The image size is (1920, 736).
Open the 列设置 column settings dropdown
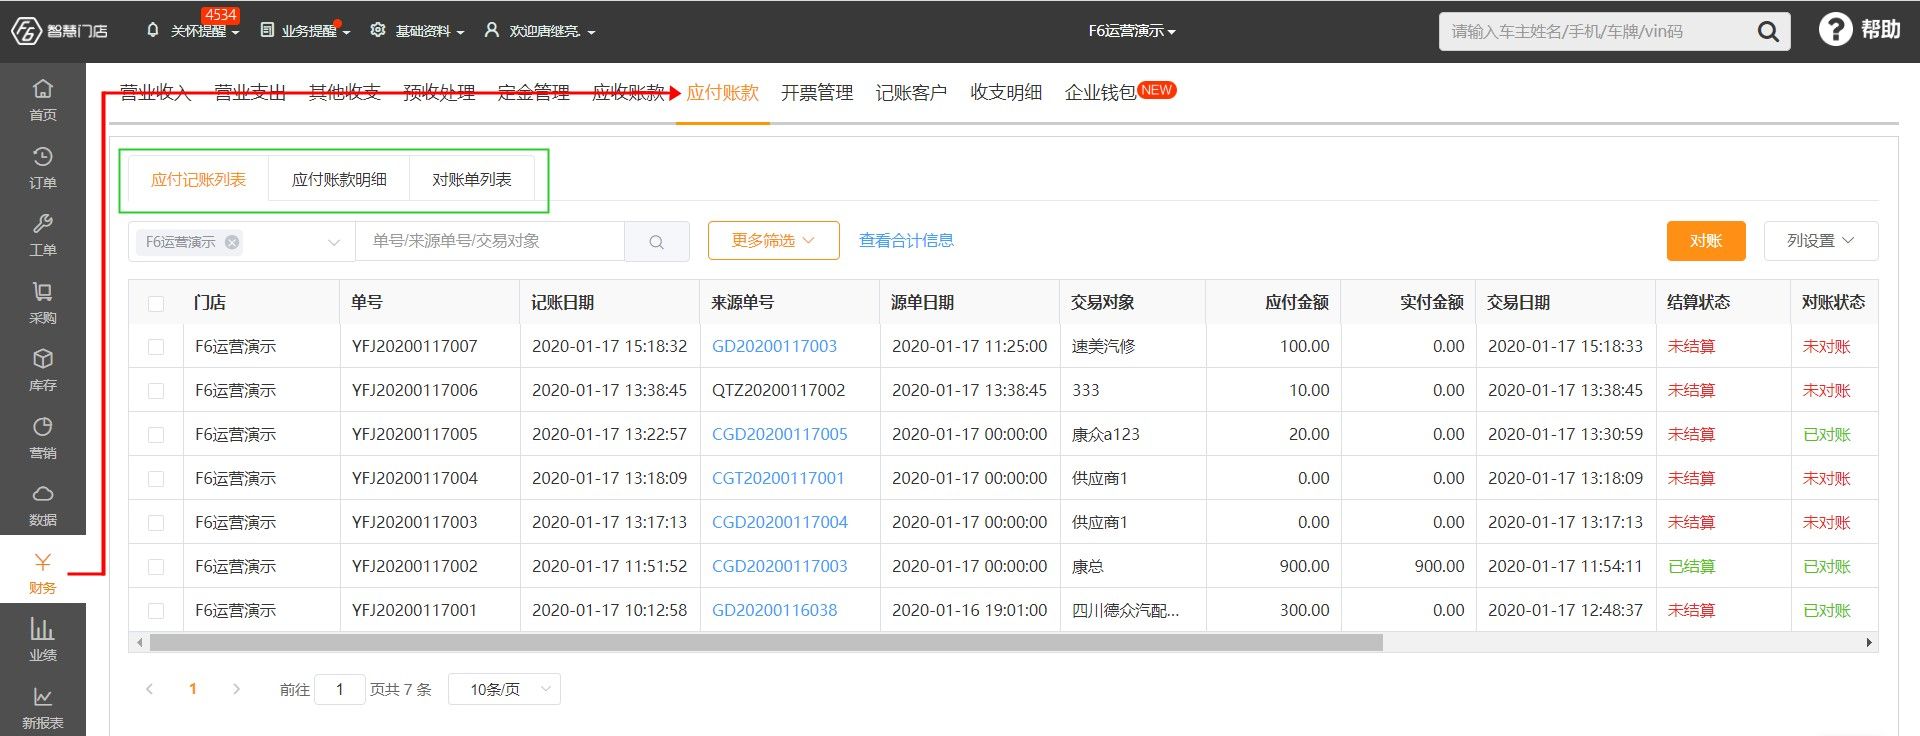(x=1820, y=241)
